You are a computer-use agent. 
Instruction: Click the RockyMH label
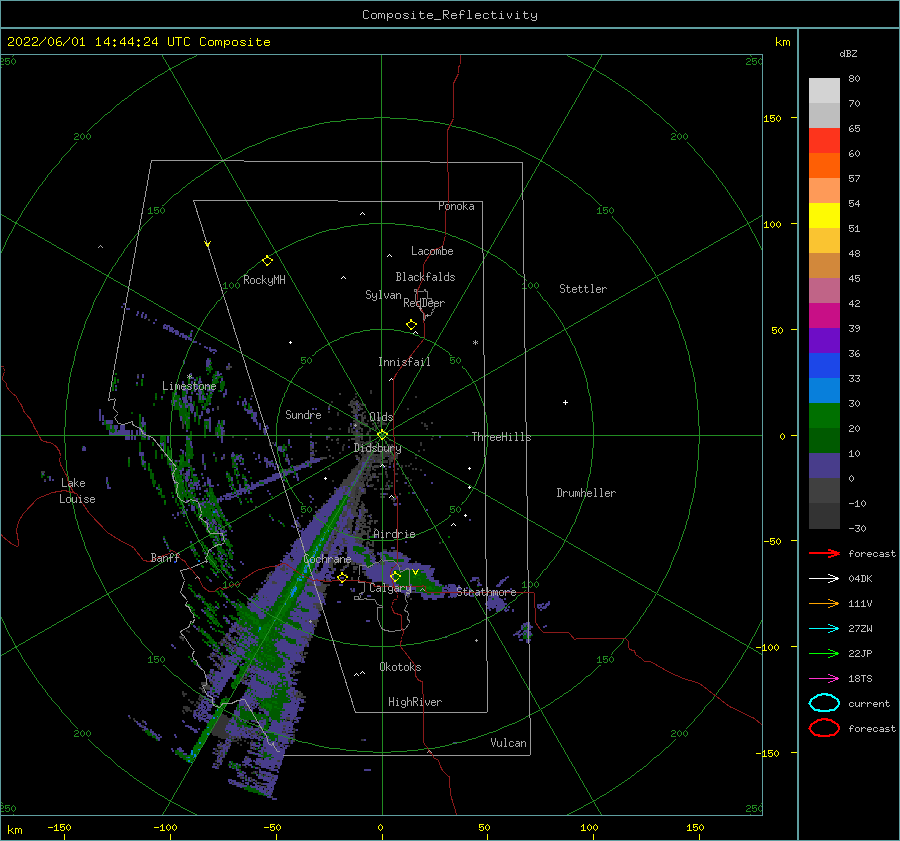pos(264,280)
